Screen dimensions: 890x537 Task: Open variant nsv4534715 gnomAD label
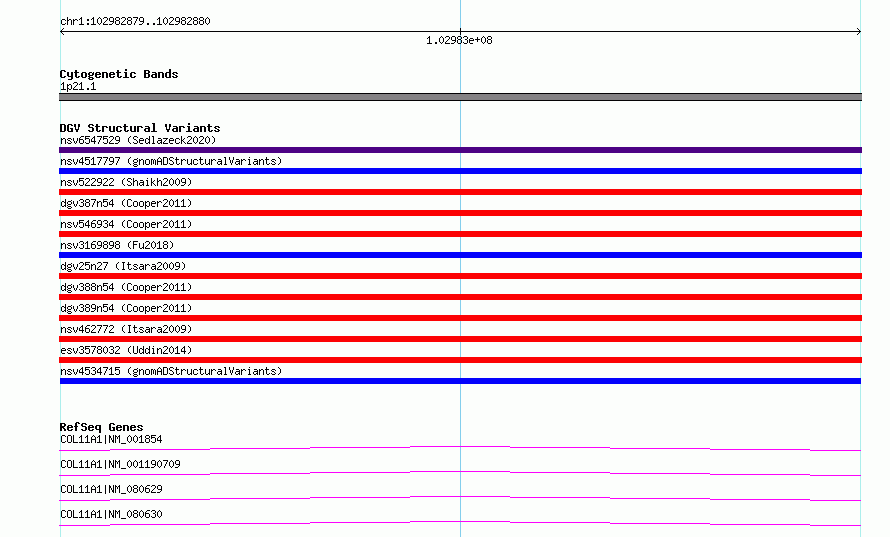point(171,371)
